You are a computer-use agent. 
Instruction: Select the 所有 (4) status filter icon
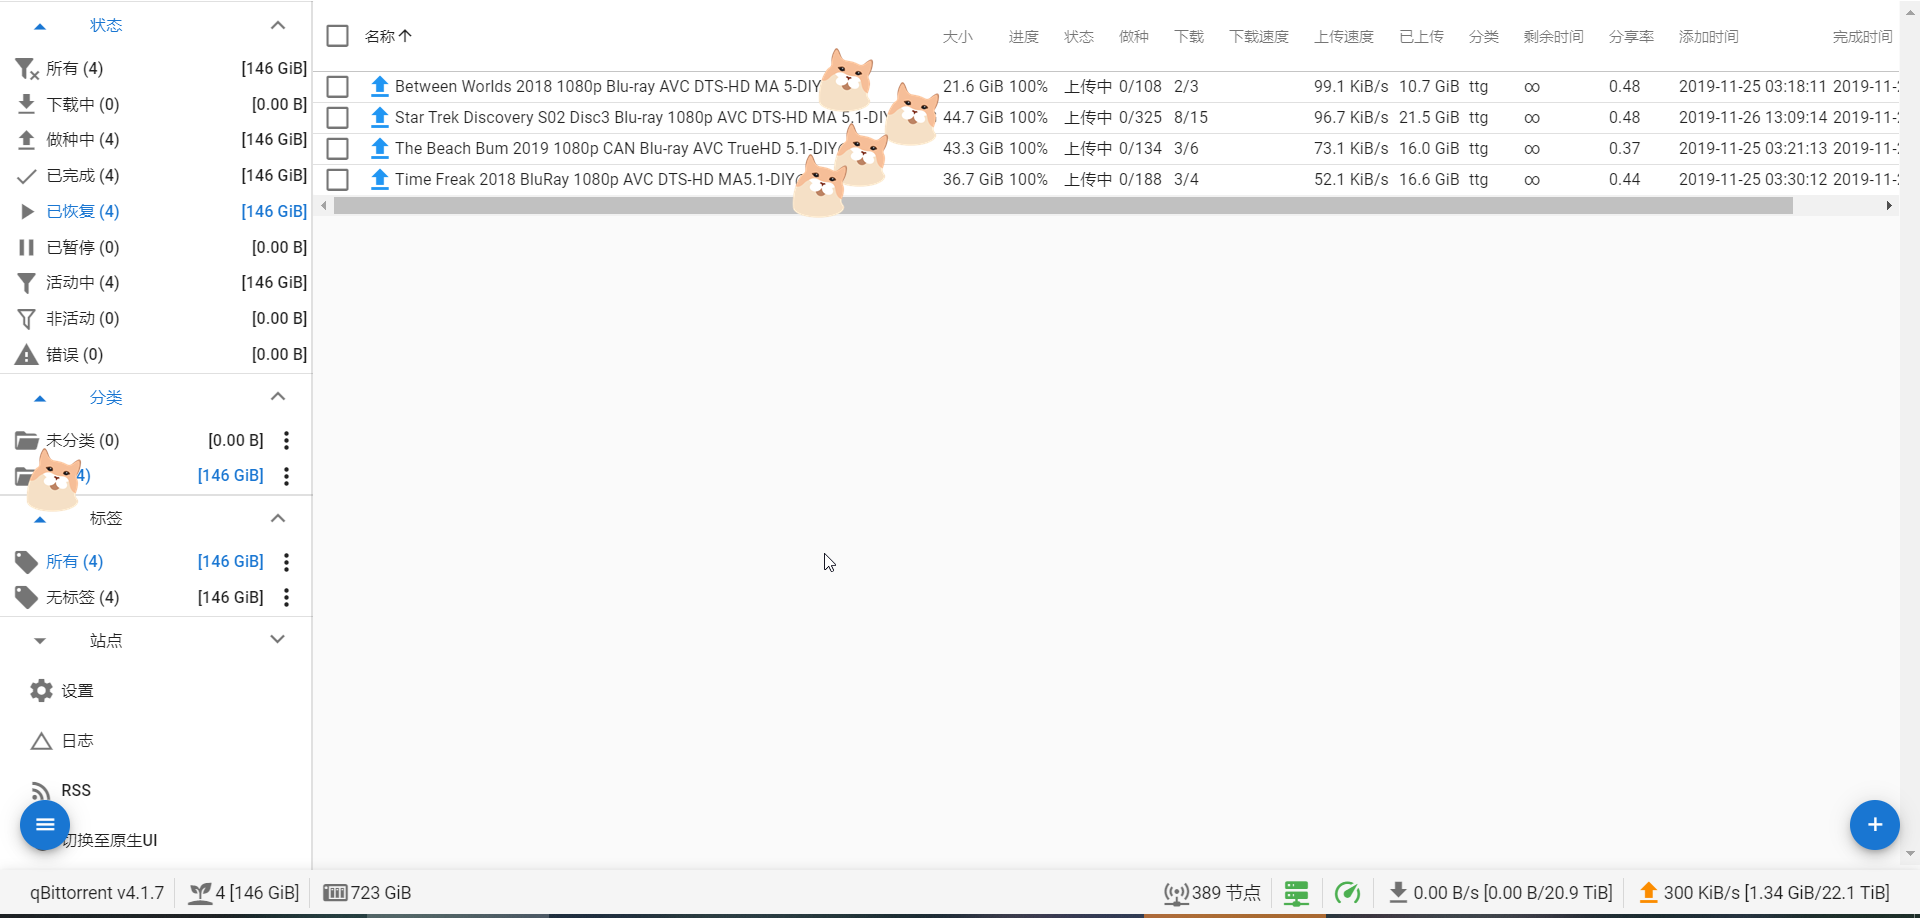tap(27, 69)
